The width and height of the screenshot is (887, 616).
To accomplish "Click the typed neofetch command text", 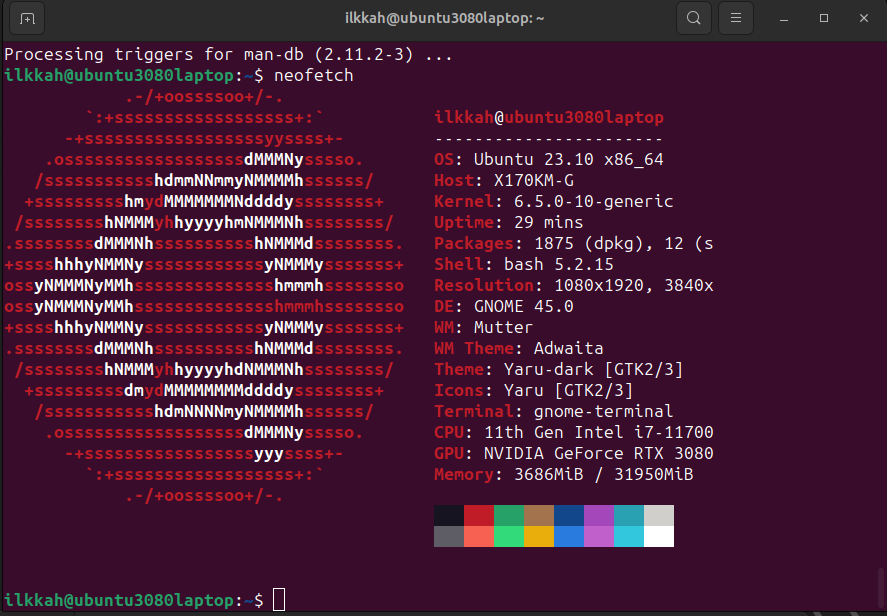I will click(313, 76).
